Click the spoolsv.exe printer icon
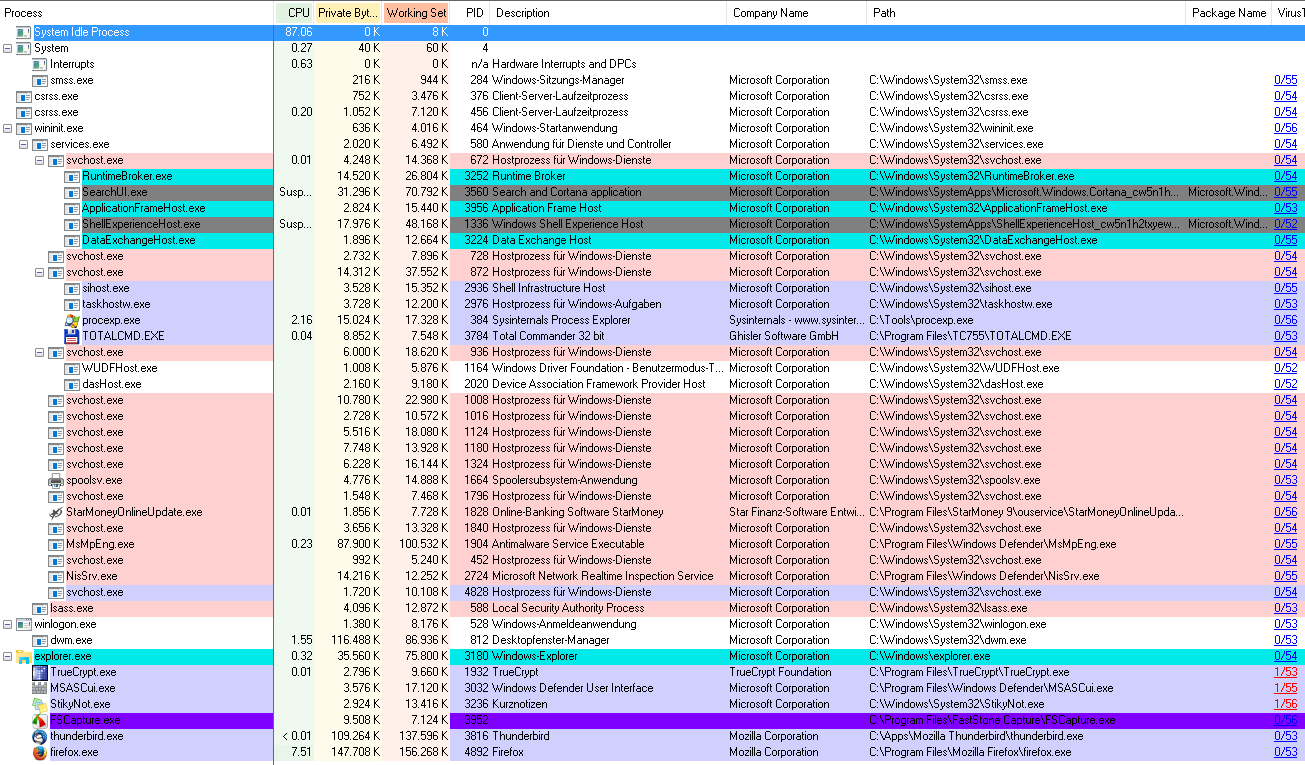 click(x=56, y=480)
